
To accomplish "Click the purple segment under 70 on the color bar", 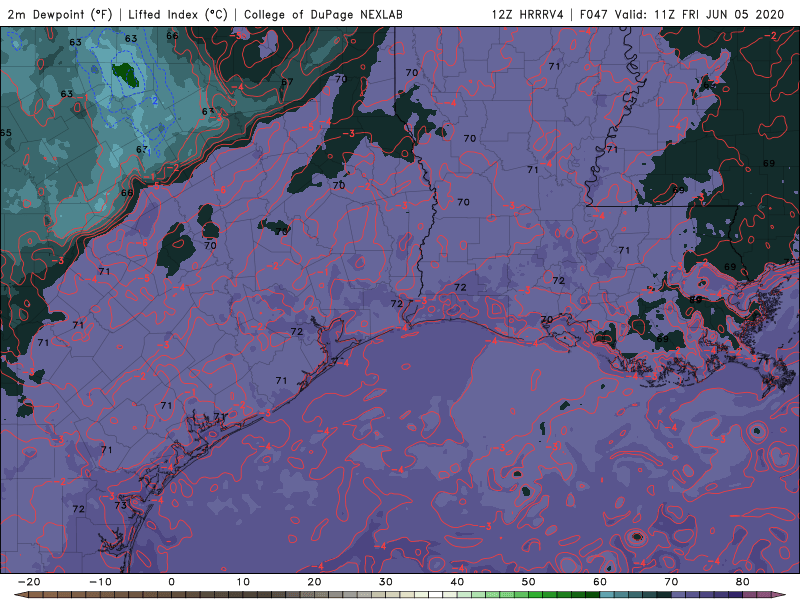I will tap(678, 595).
